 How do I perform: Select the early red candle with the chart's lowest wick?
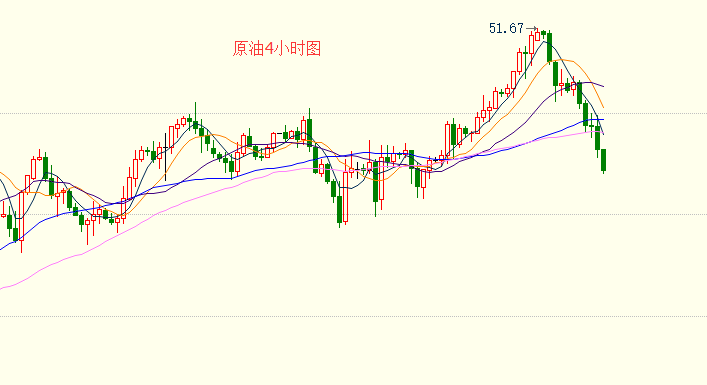(21, 221)
